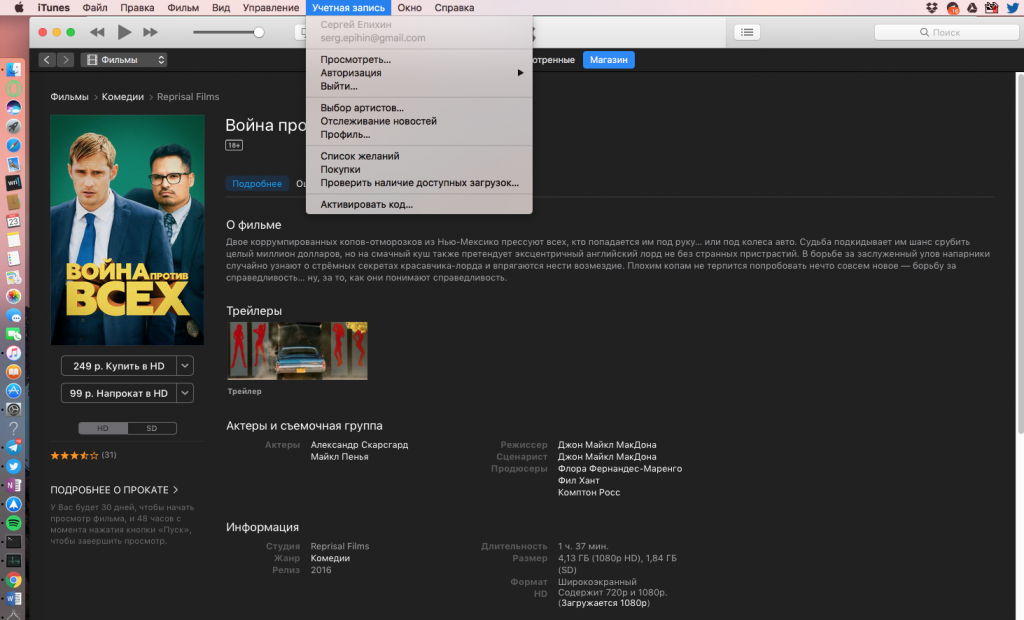Expand arrow next to Купить в HD
Viewport: 1024px width, 620px height.
185,365
